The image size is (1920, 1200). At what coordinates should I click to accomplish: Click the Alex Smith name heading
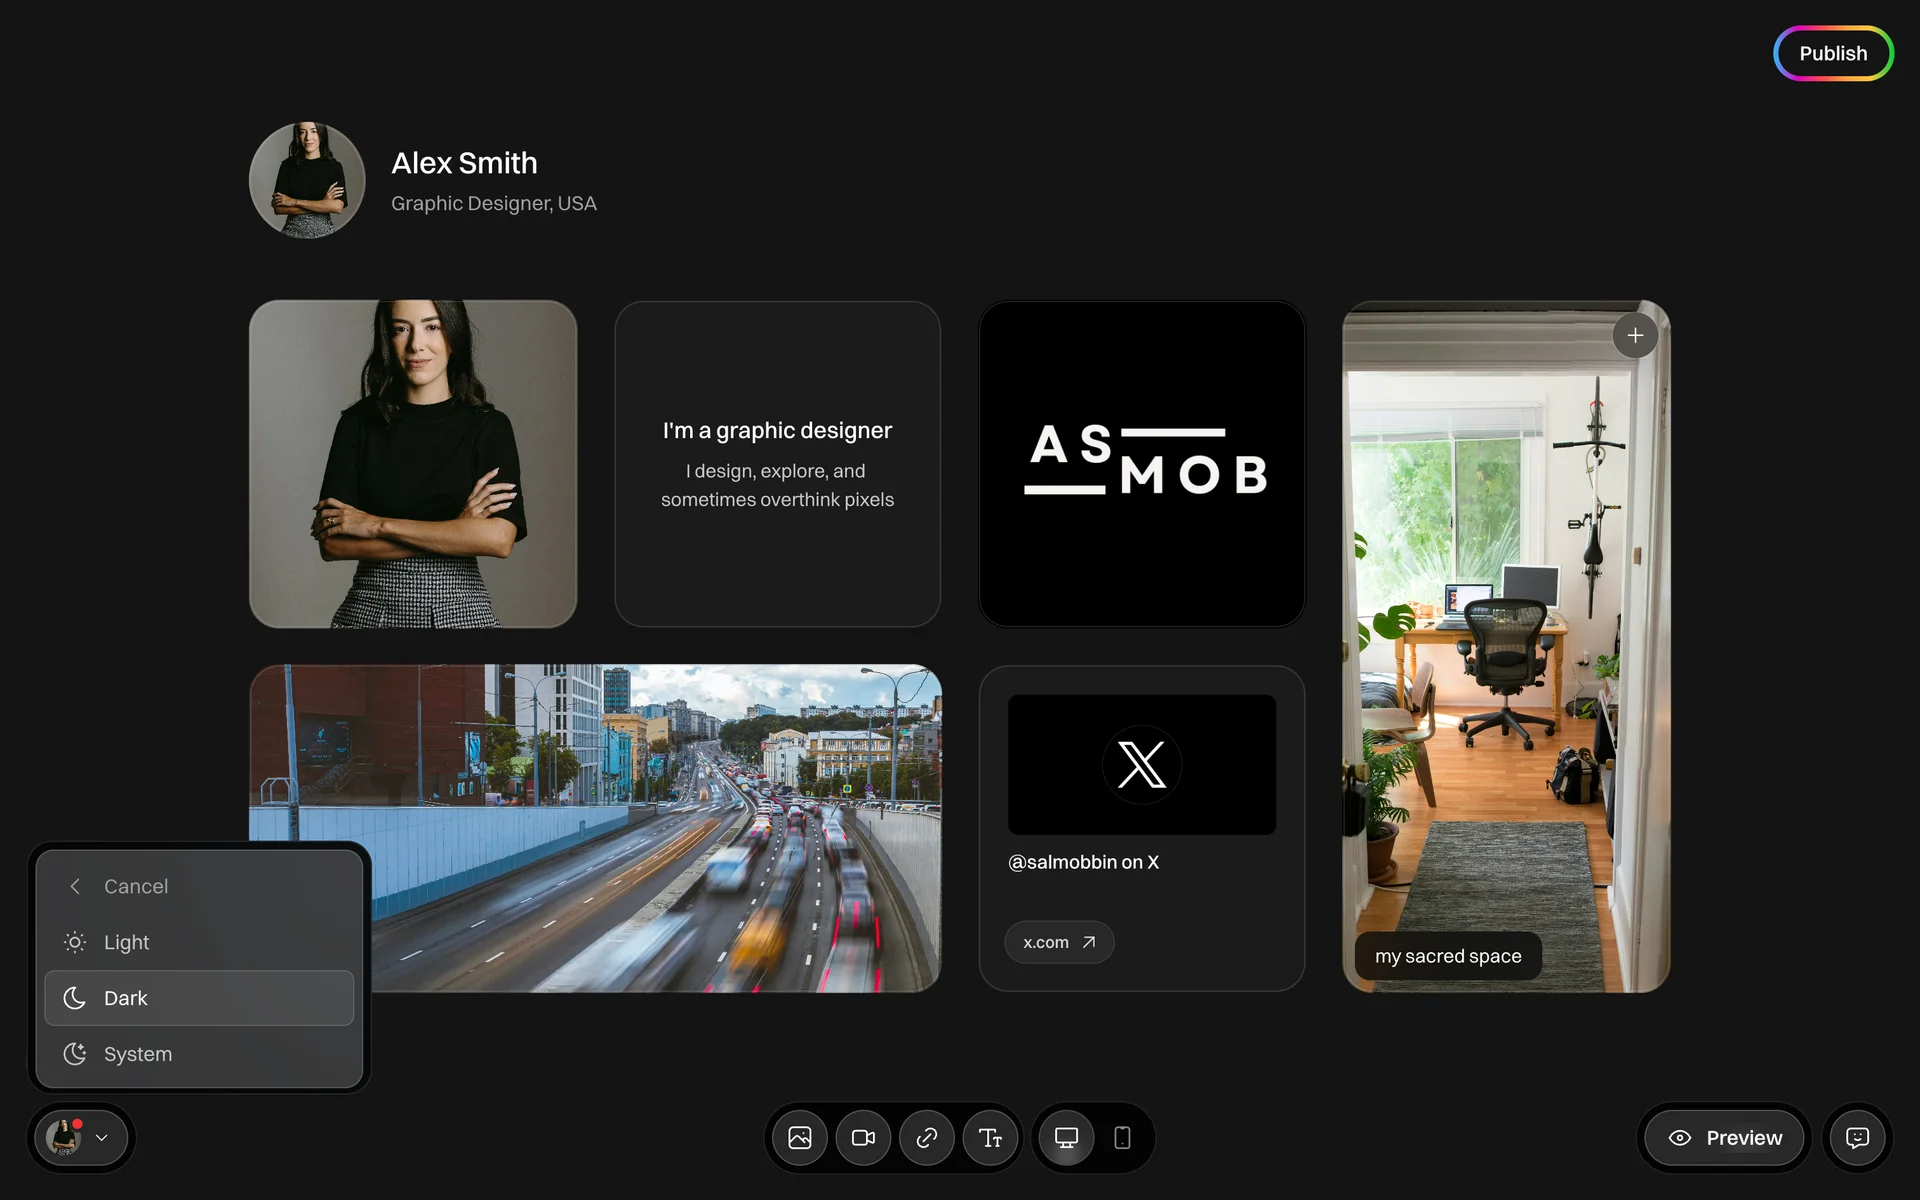coord(464,163)
